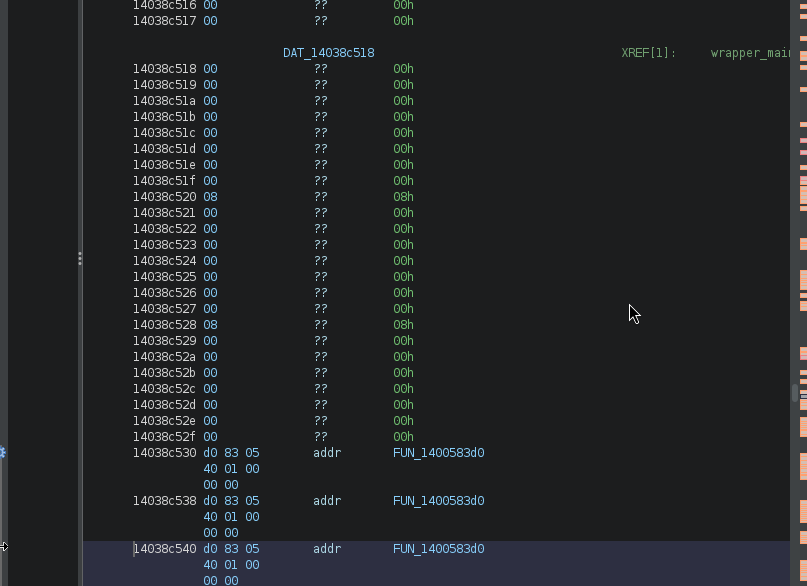This screenshot has height=586, width=807.
Task: Follow the wrapper_main cross-reference
Action: coord(750,53)
